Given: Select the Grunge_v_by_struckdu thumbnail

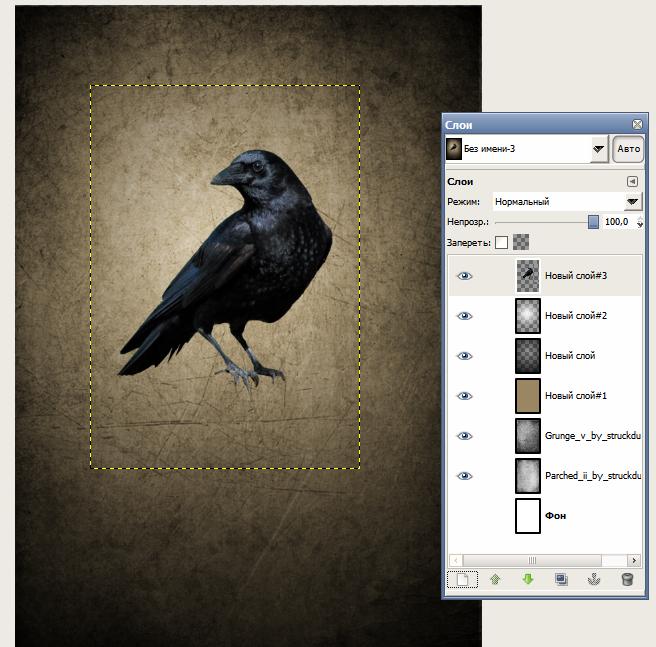Looking at the screenshot, I should pyautogui.click(x=528, y=436).
